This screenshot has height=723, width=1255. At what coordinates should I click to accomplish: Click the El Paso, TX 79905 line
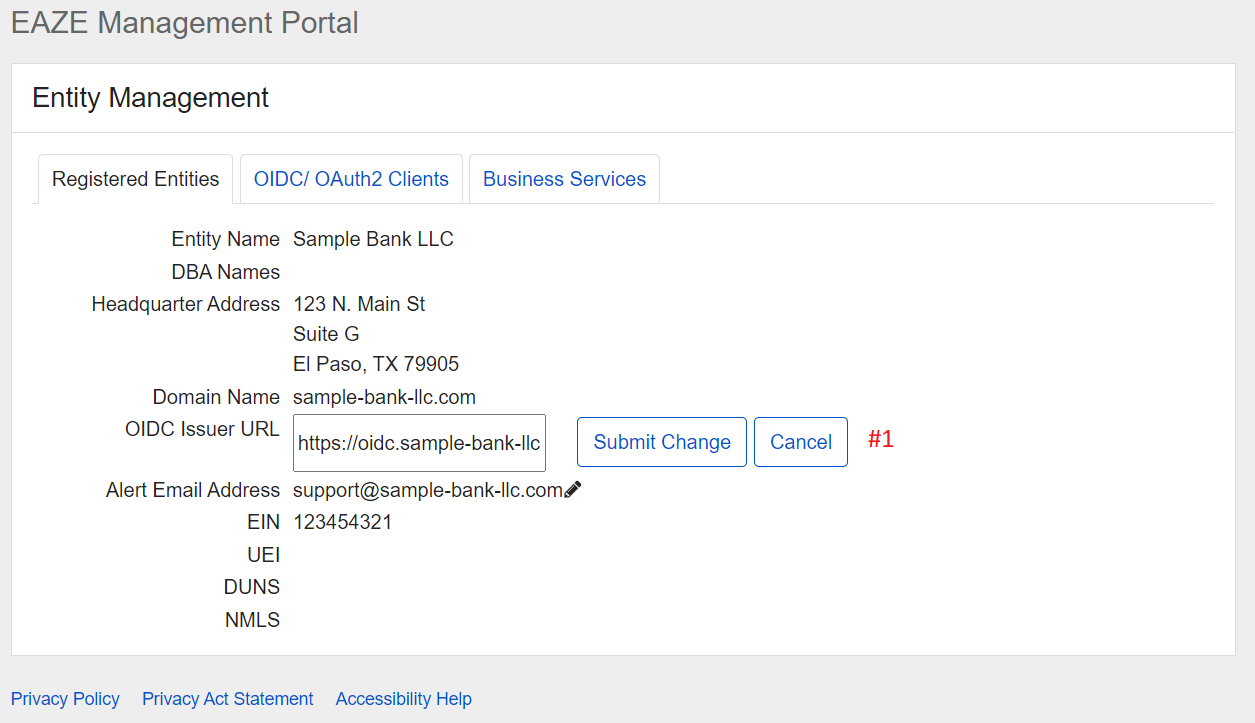(376, 364)
